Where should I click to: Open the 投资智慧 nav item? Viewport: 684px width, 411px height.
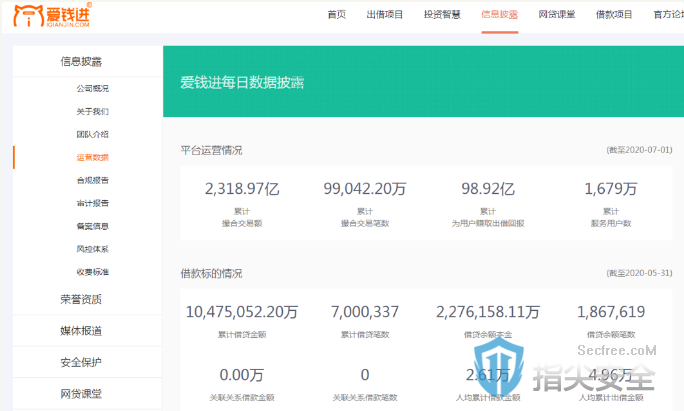pos(442,15)
